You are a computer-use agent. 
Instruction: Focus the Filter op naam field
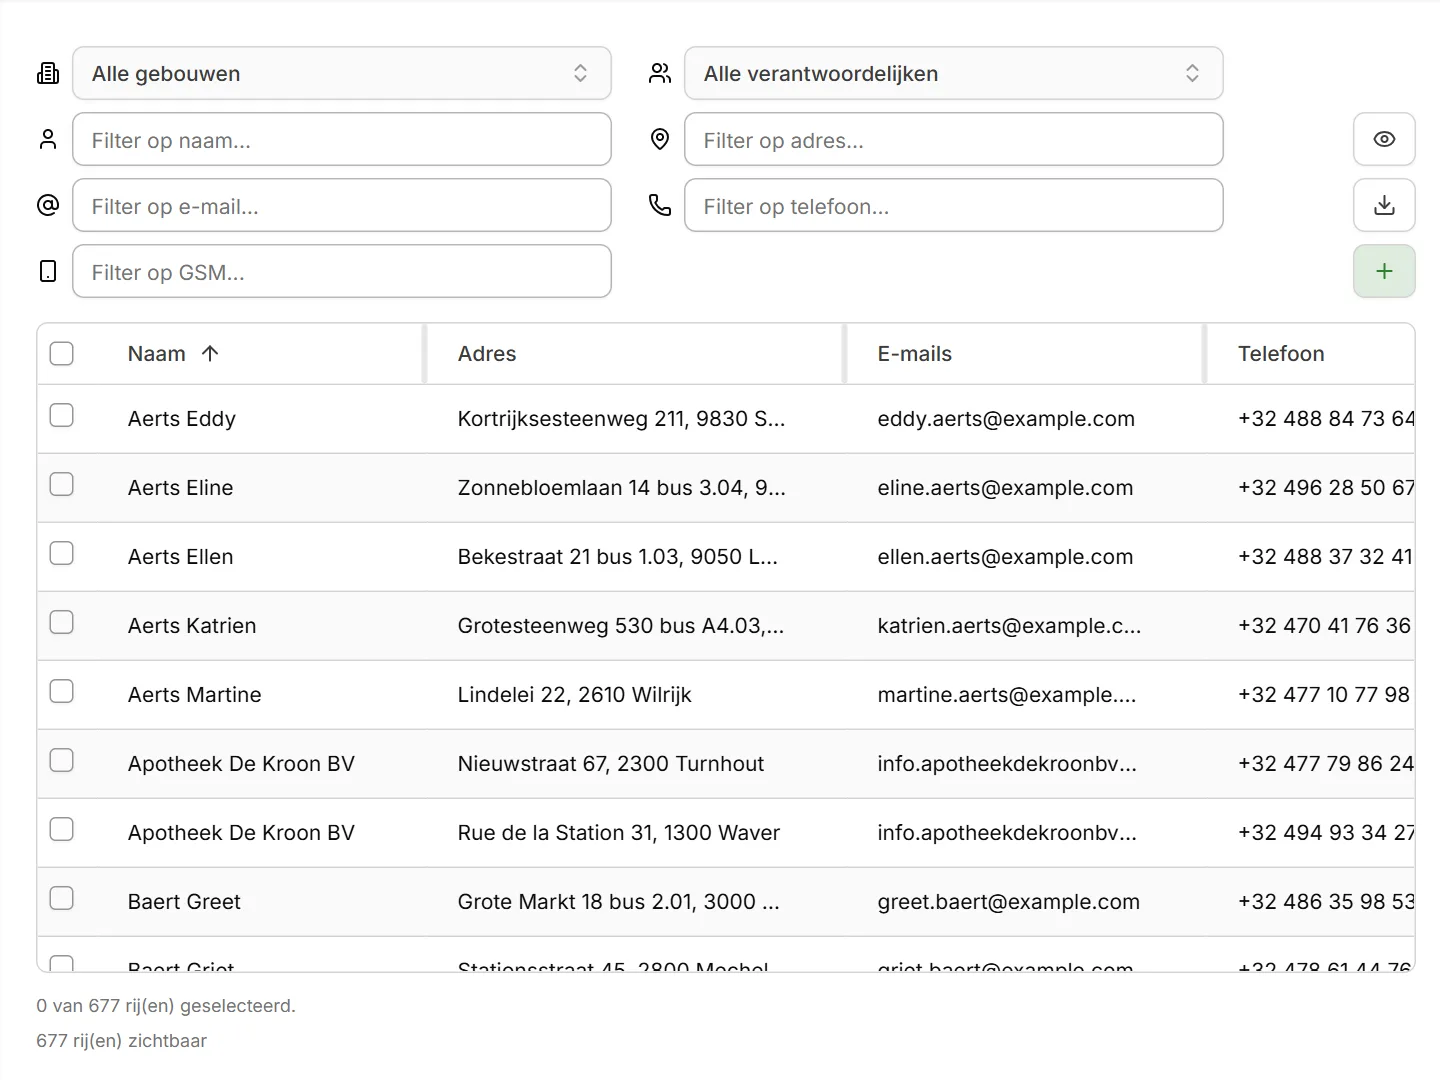(x=342, y=139)
